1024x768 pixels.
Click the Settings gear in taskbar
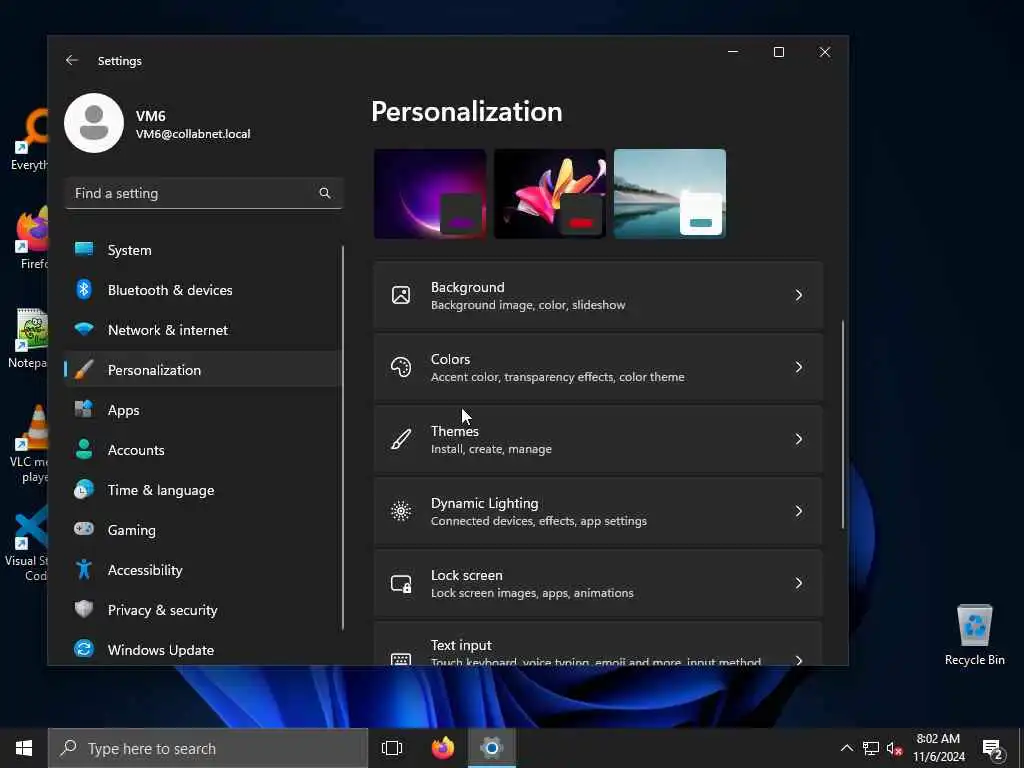[492, 748]
